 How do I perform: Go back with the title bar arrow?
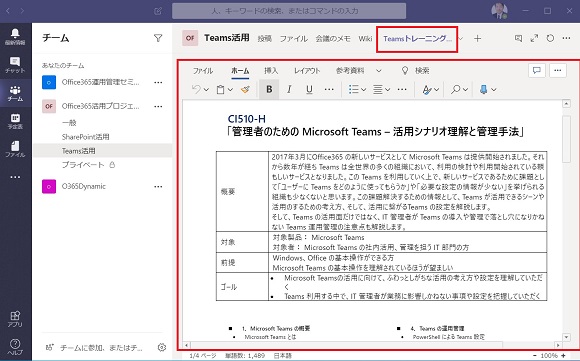coord(7,11)
